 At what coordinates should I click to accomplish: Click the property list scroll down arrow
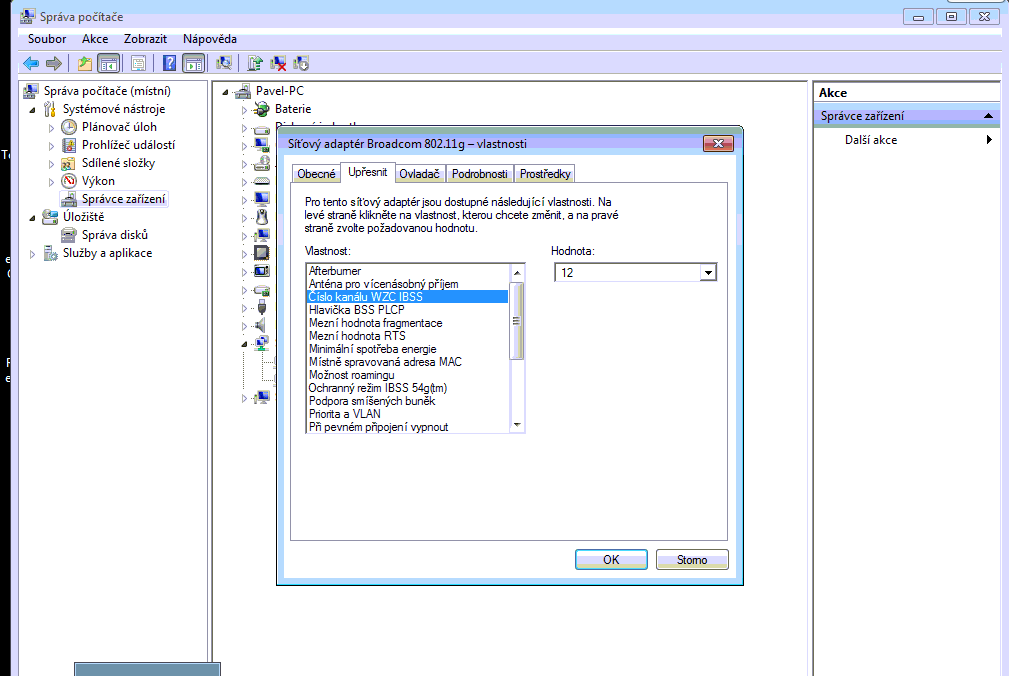[x=517, y=425]
